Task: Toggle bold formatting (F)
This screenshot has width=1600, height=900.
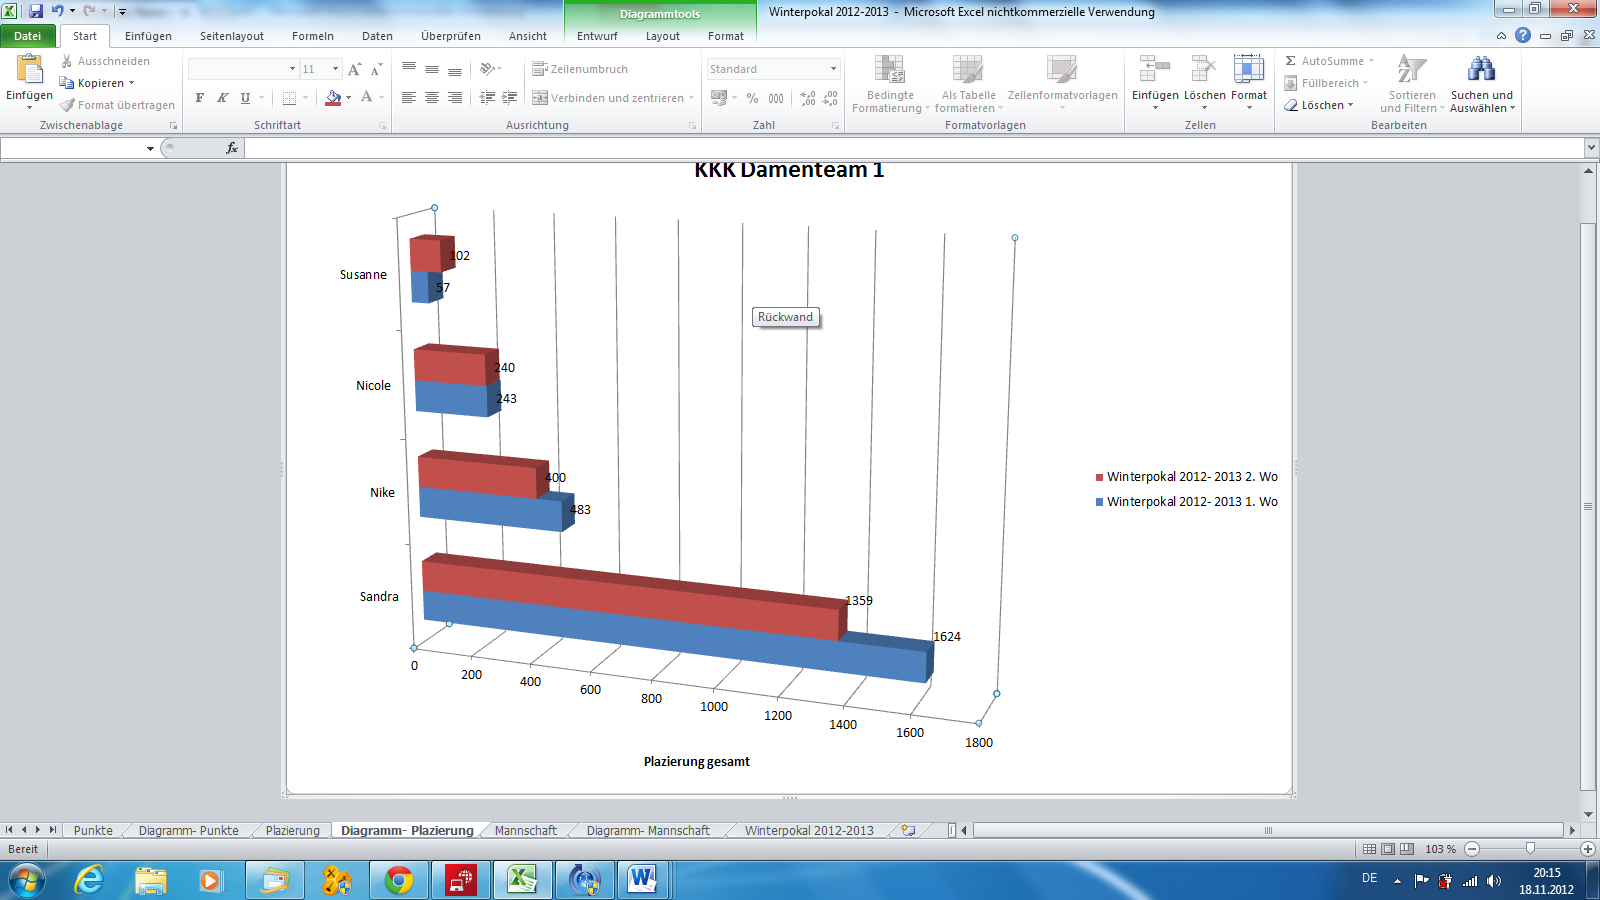Action: [x=200, y=98]
